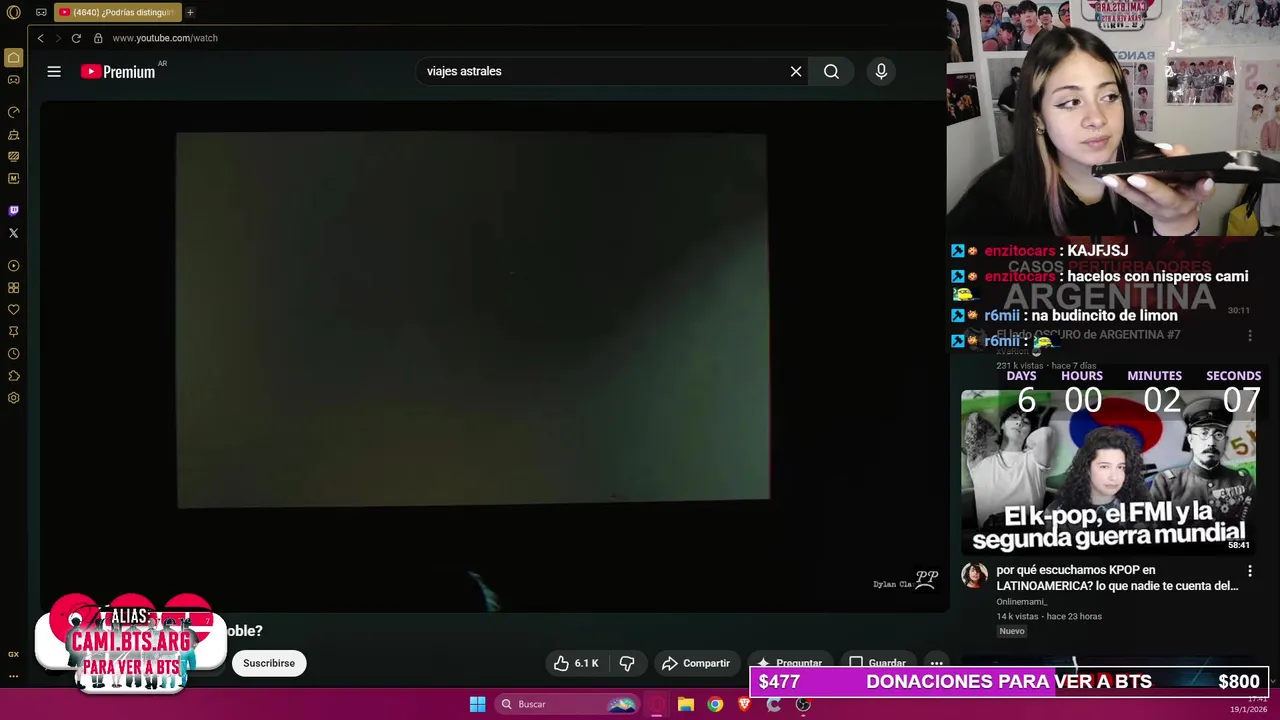The height and width of the screenshot is (720, 1280).
Task: Open Settings gear icon in sidebar
Action: coord(14,398)
